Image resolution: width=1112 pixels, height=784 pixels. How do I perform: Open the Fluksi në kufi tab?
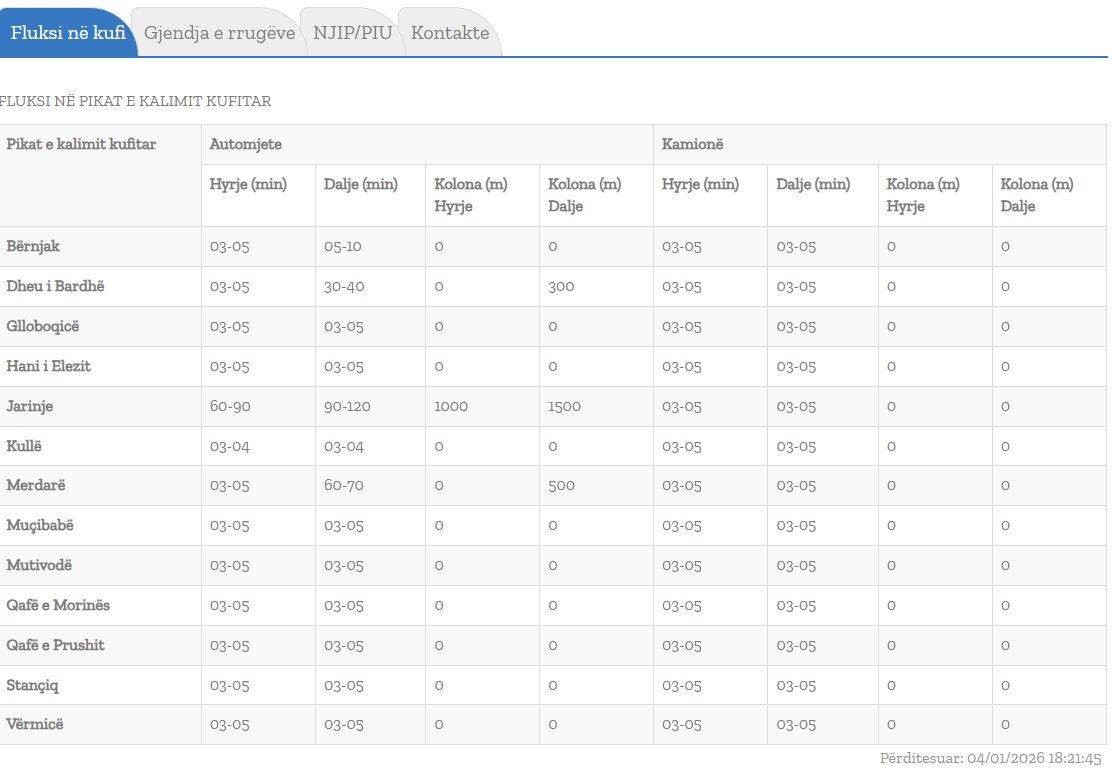click(x=67, y=33)
